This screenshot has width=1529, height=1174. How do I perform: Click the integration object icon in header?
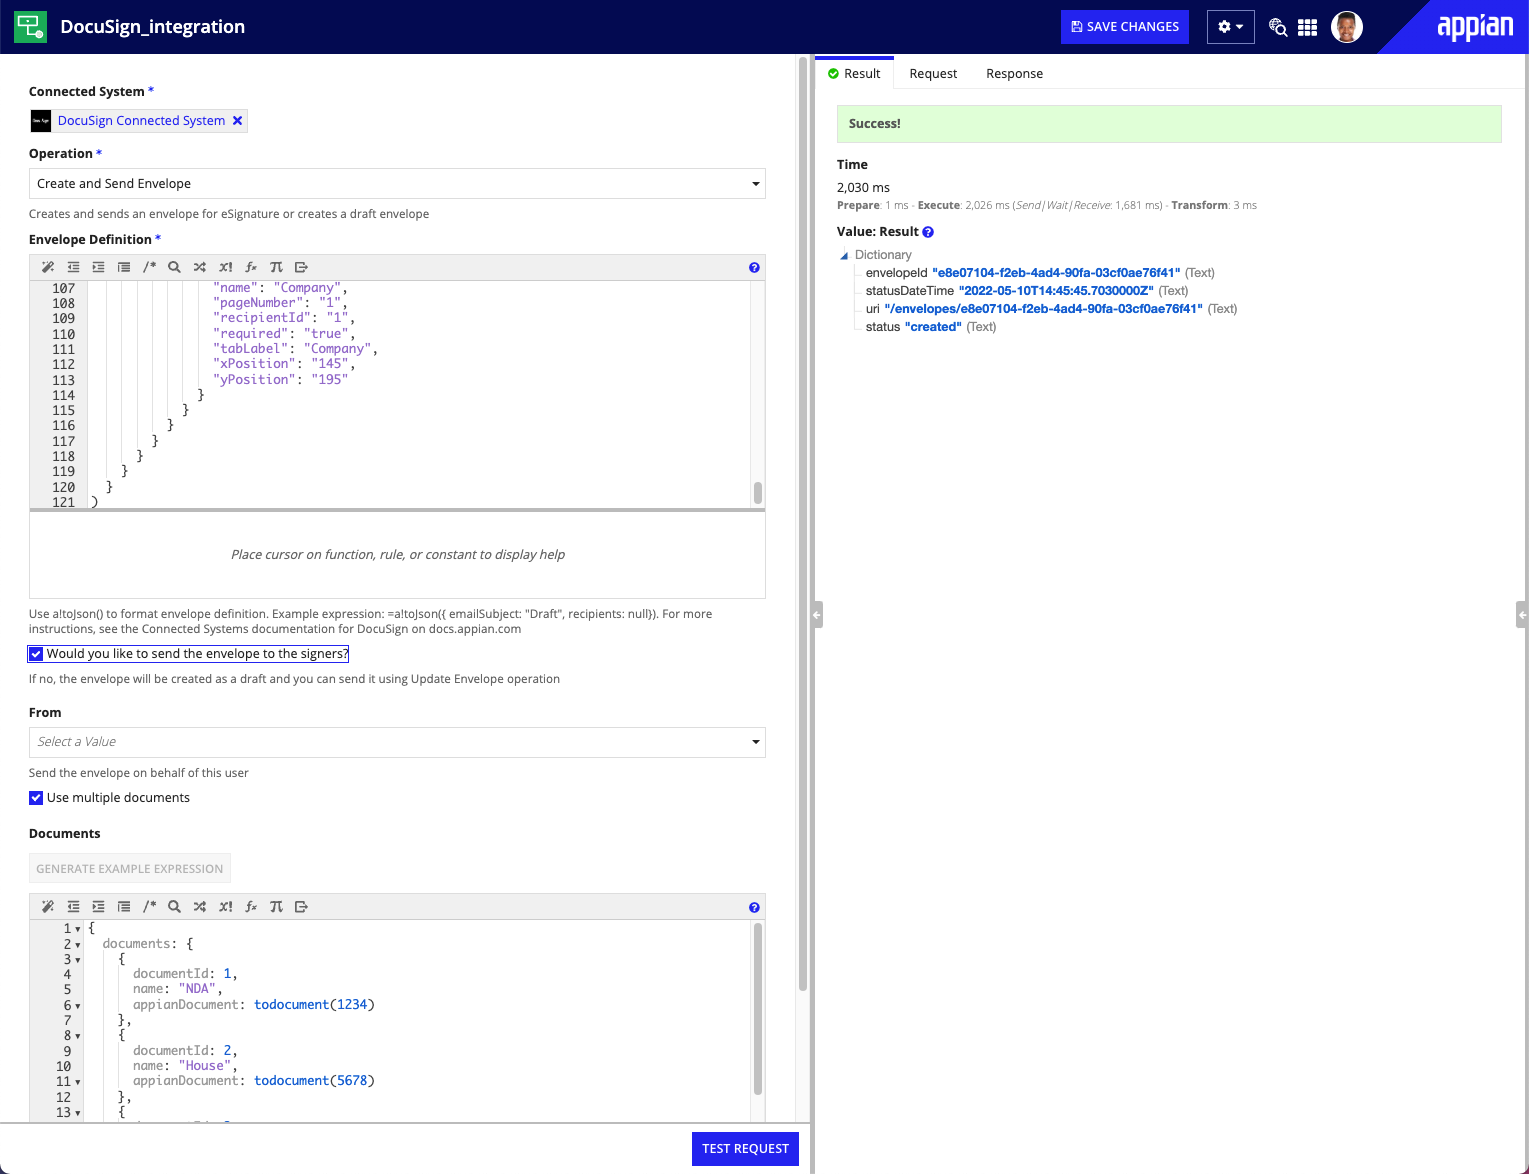coord(30,27)
